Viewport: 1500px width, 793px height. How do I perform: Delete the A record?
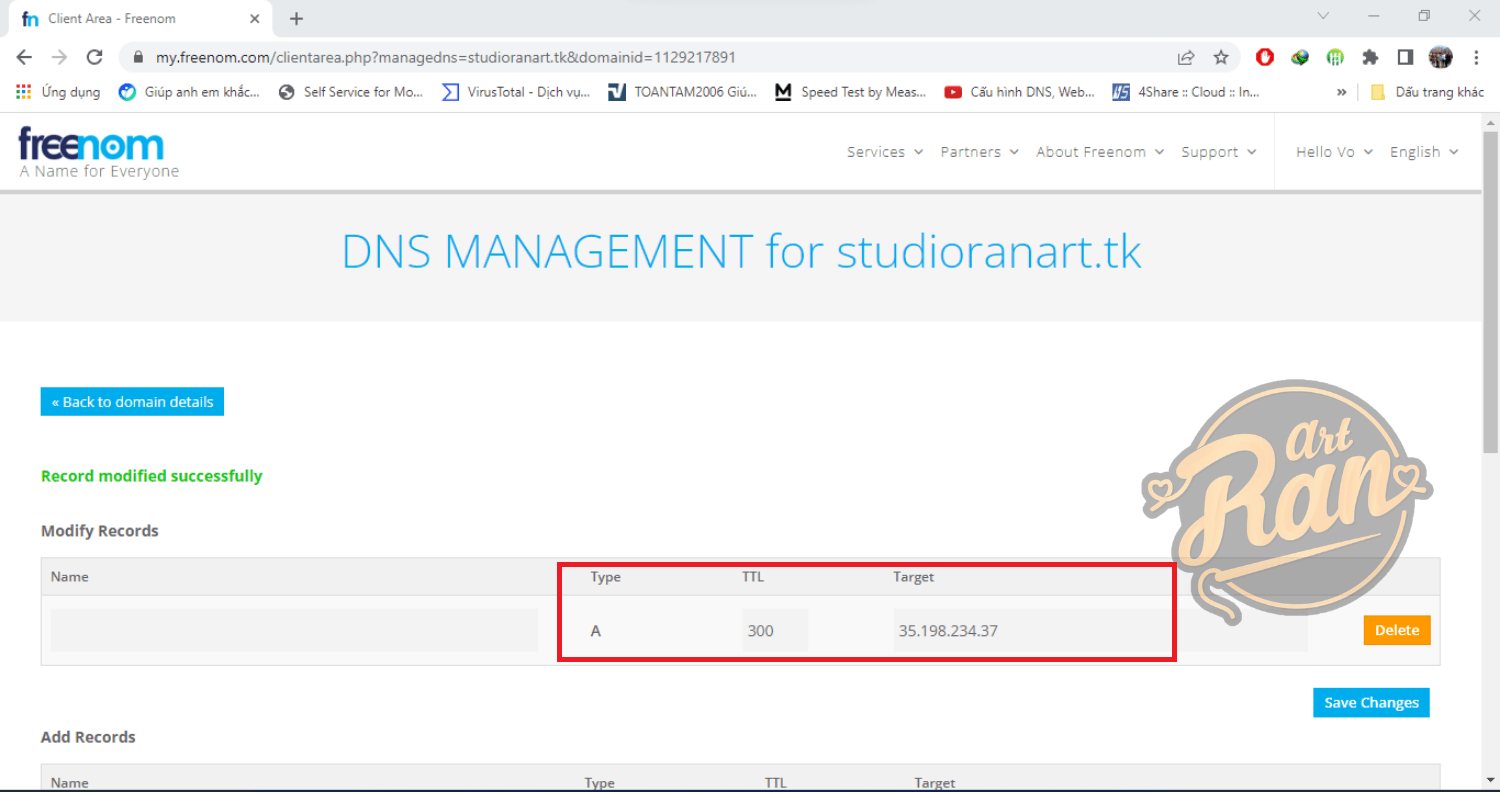click(1397, 630)
